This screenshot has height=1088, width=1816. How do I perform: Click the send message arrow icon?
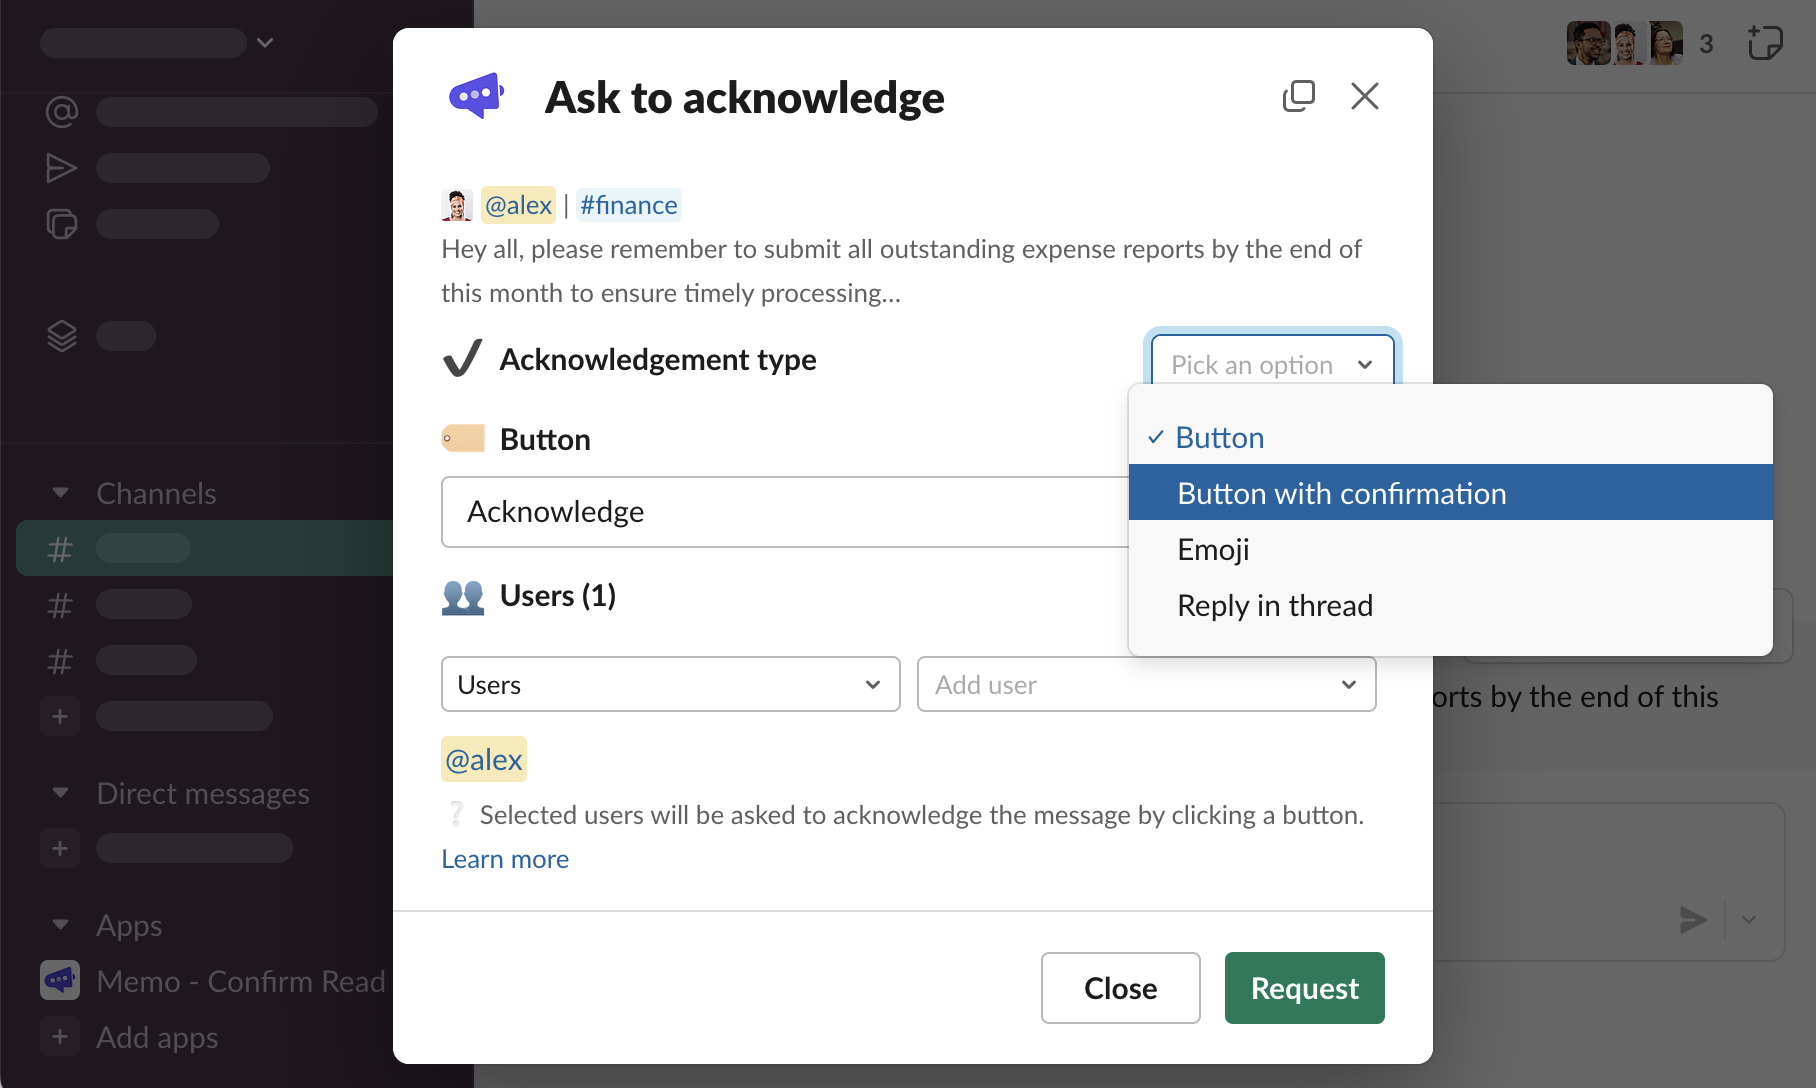click(x=1692, y=919)
